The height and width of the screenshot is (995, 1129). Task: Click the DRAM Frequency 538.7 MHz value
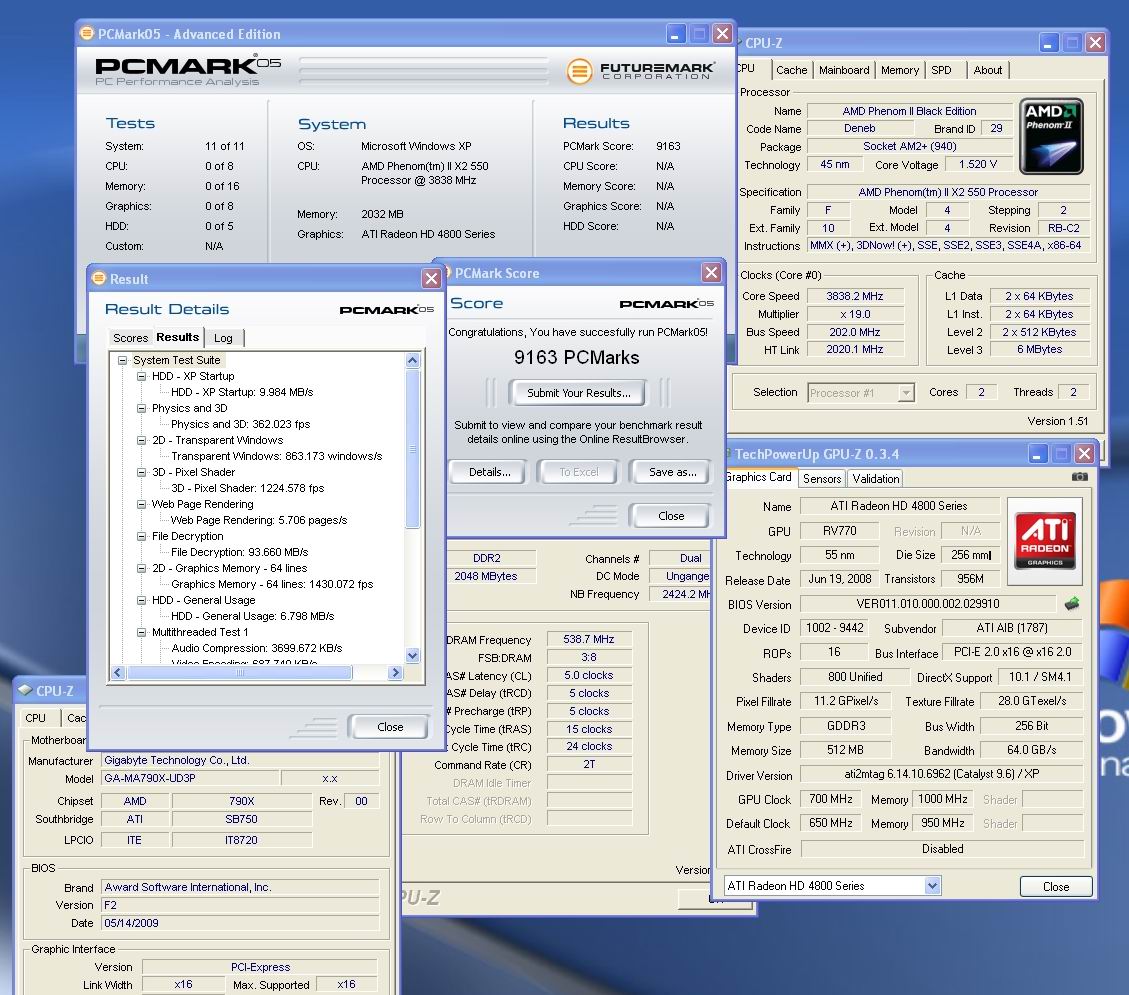589,639
